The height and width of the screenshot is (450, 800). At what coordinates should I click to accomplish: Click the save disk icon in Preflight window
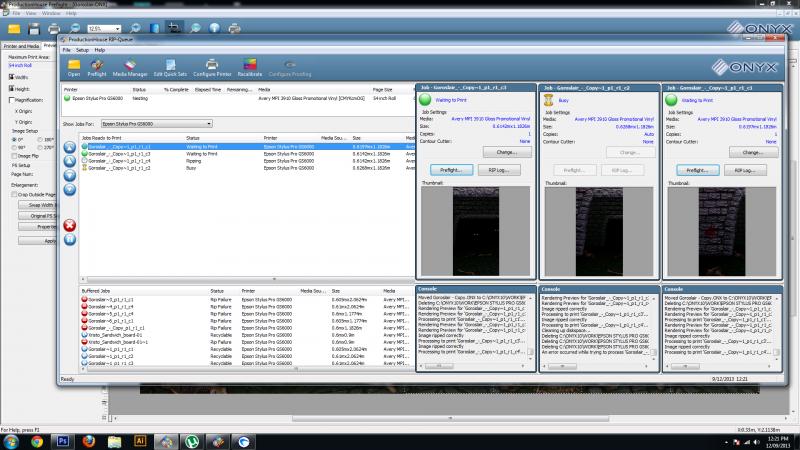34,29
